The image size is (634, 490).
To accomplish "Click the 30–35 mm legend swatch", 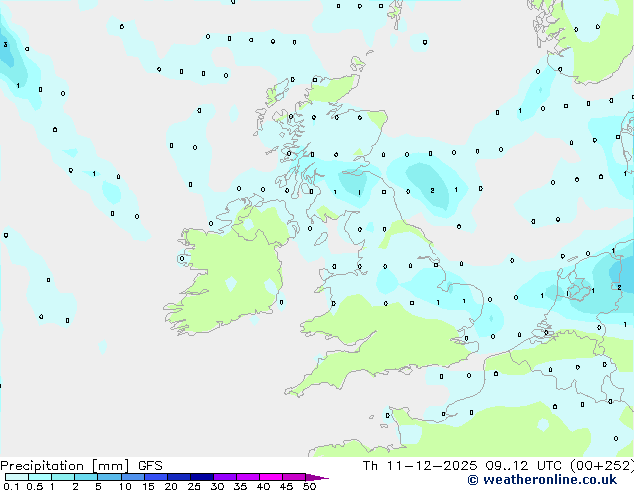I will coord(224,477).
